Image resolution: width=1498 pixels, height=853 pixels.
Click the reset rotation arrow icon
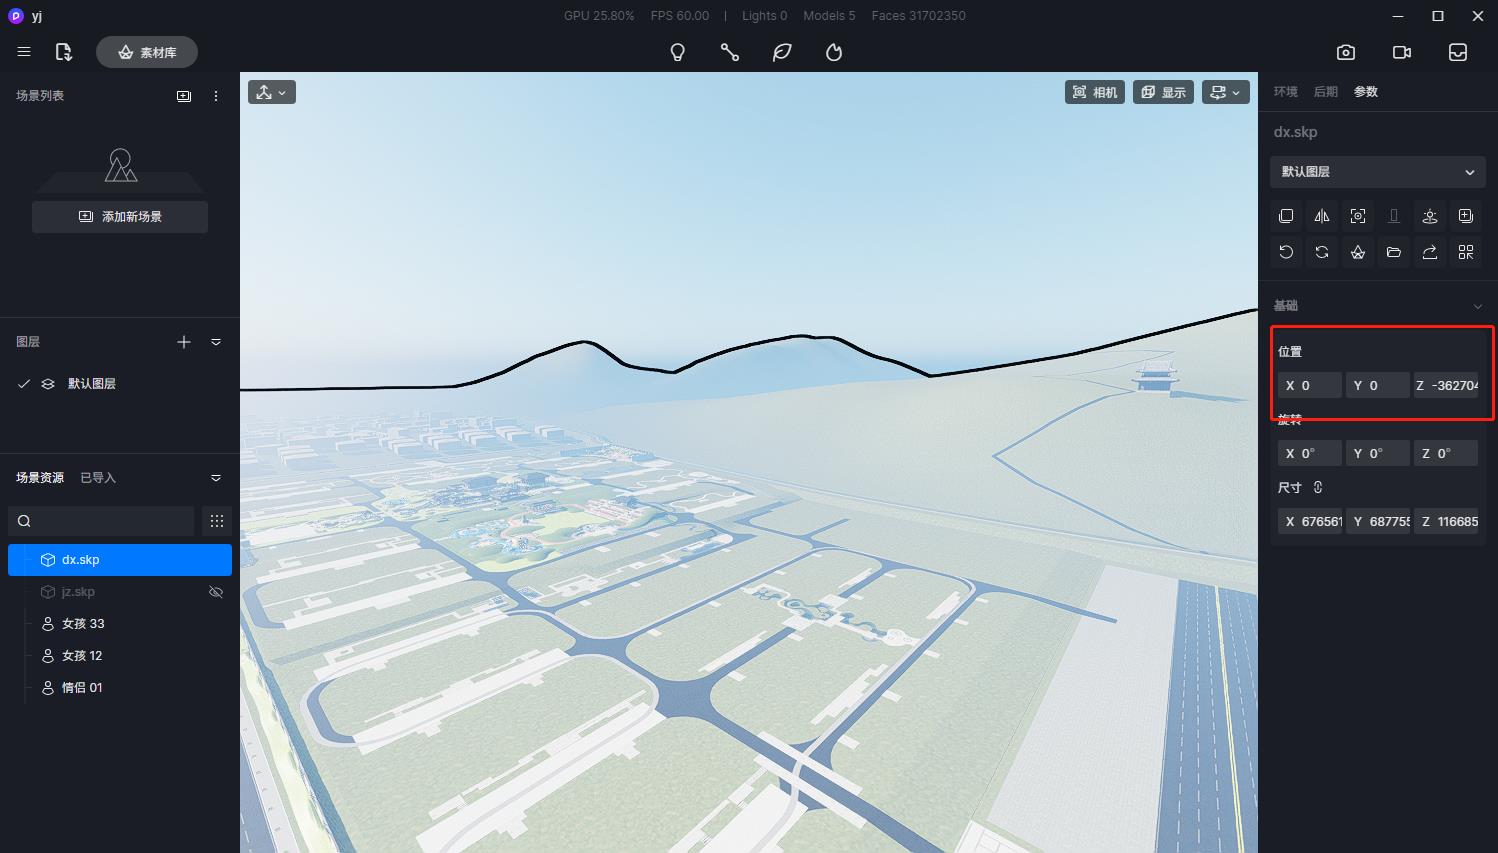[1286, 252]
